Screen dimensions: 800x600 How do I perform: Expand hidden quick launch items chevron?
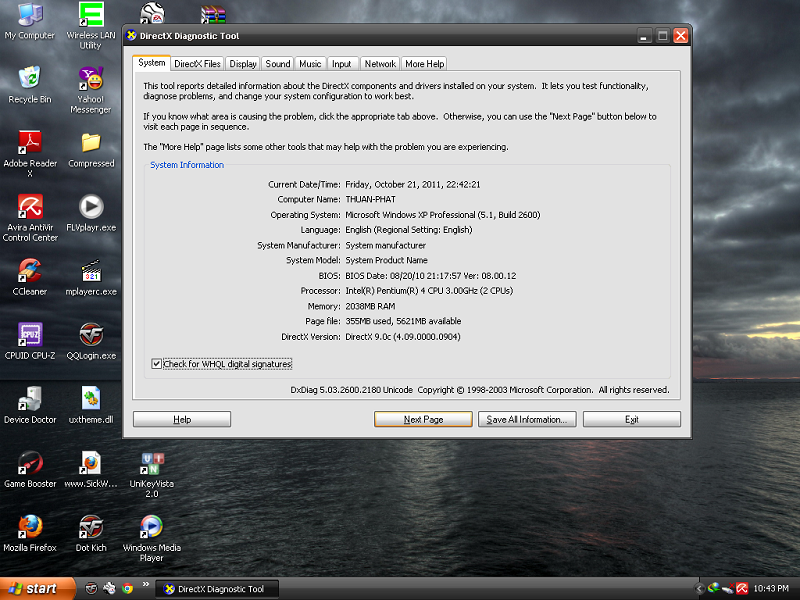(x=147, y=585)
